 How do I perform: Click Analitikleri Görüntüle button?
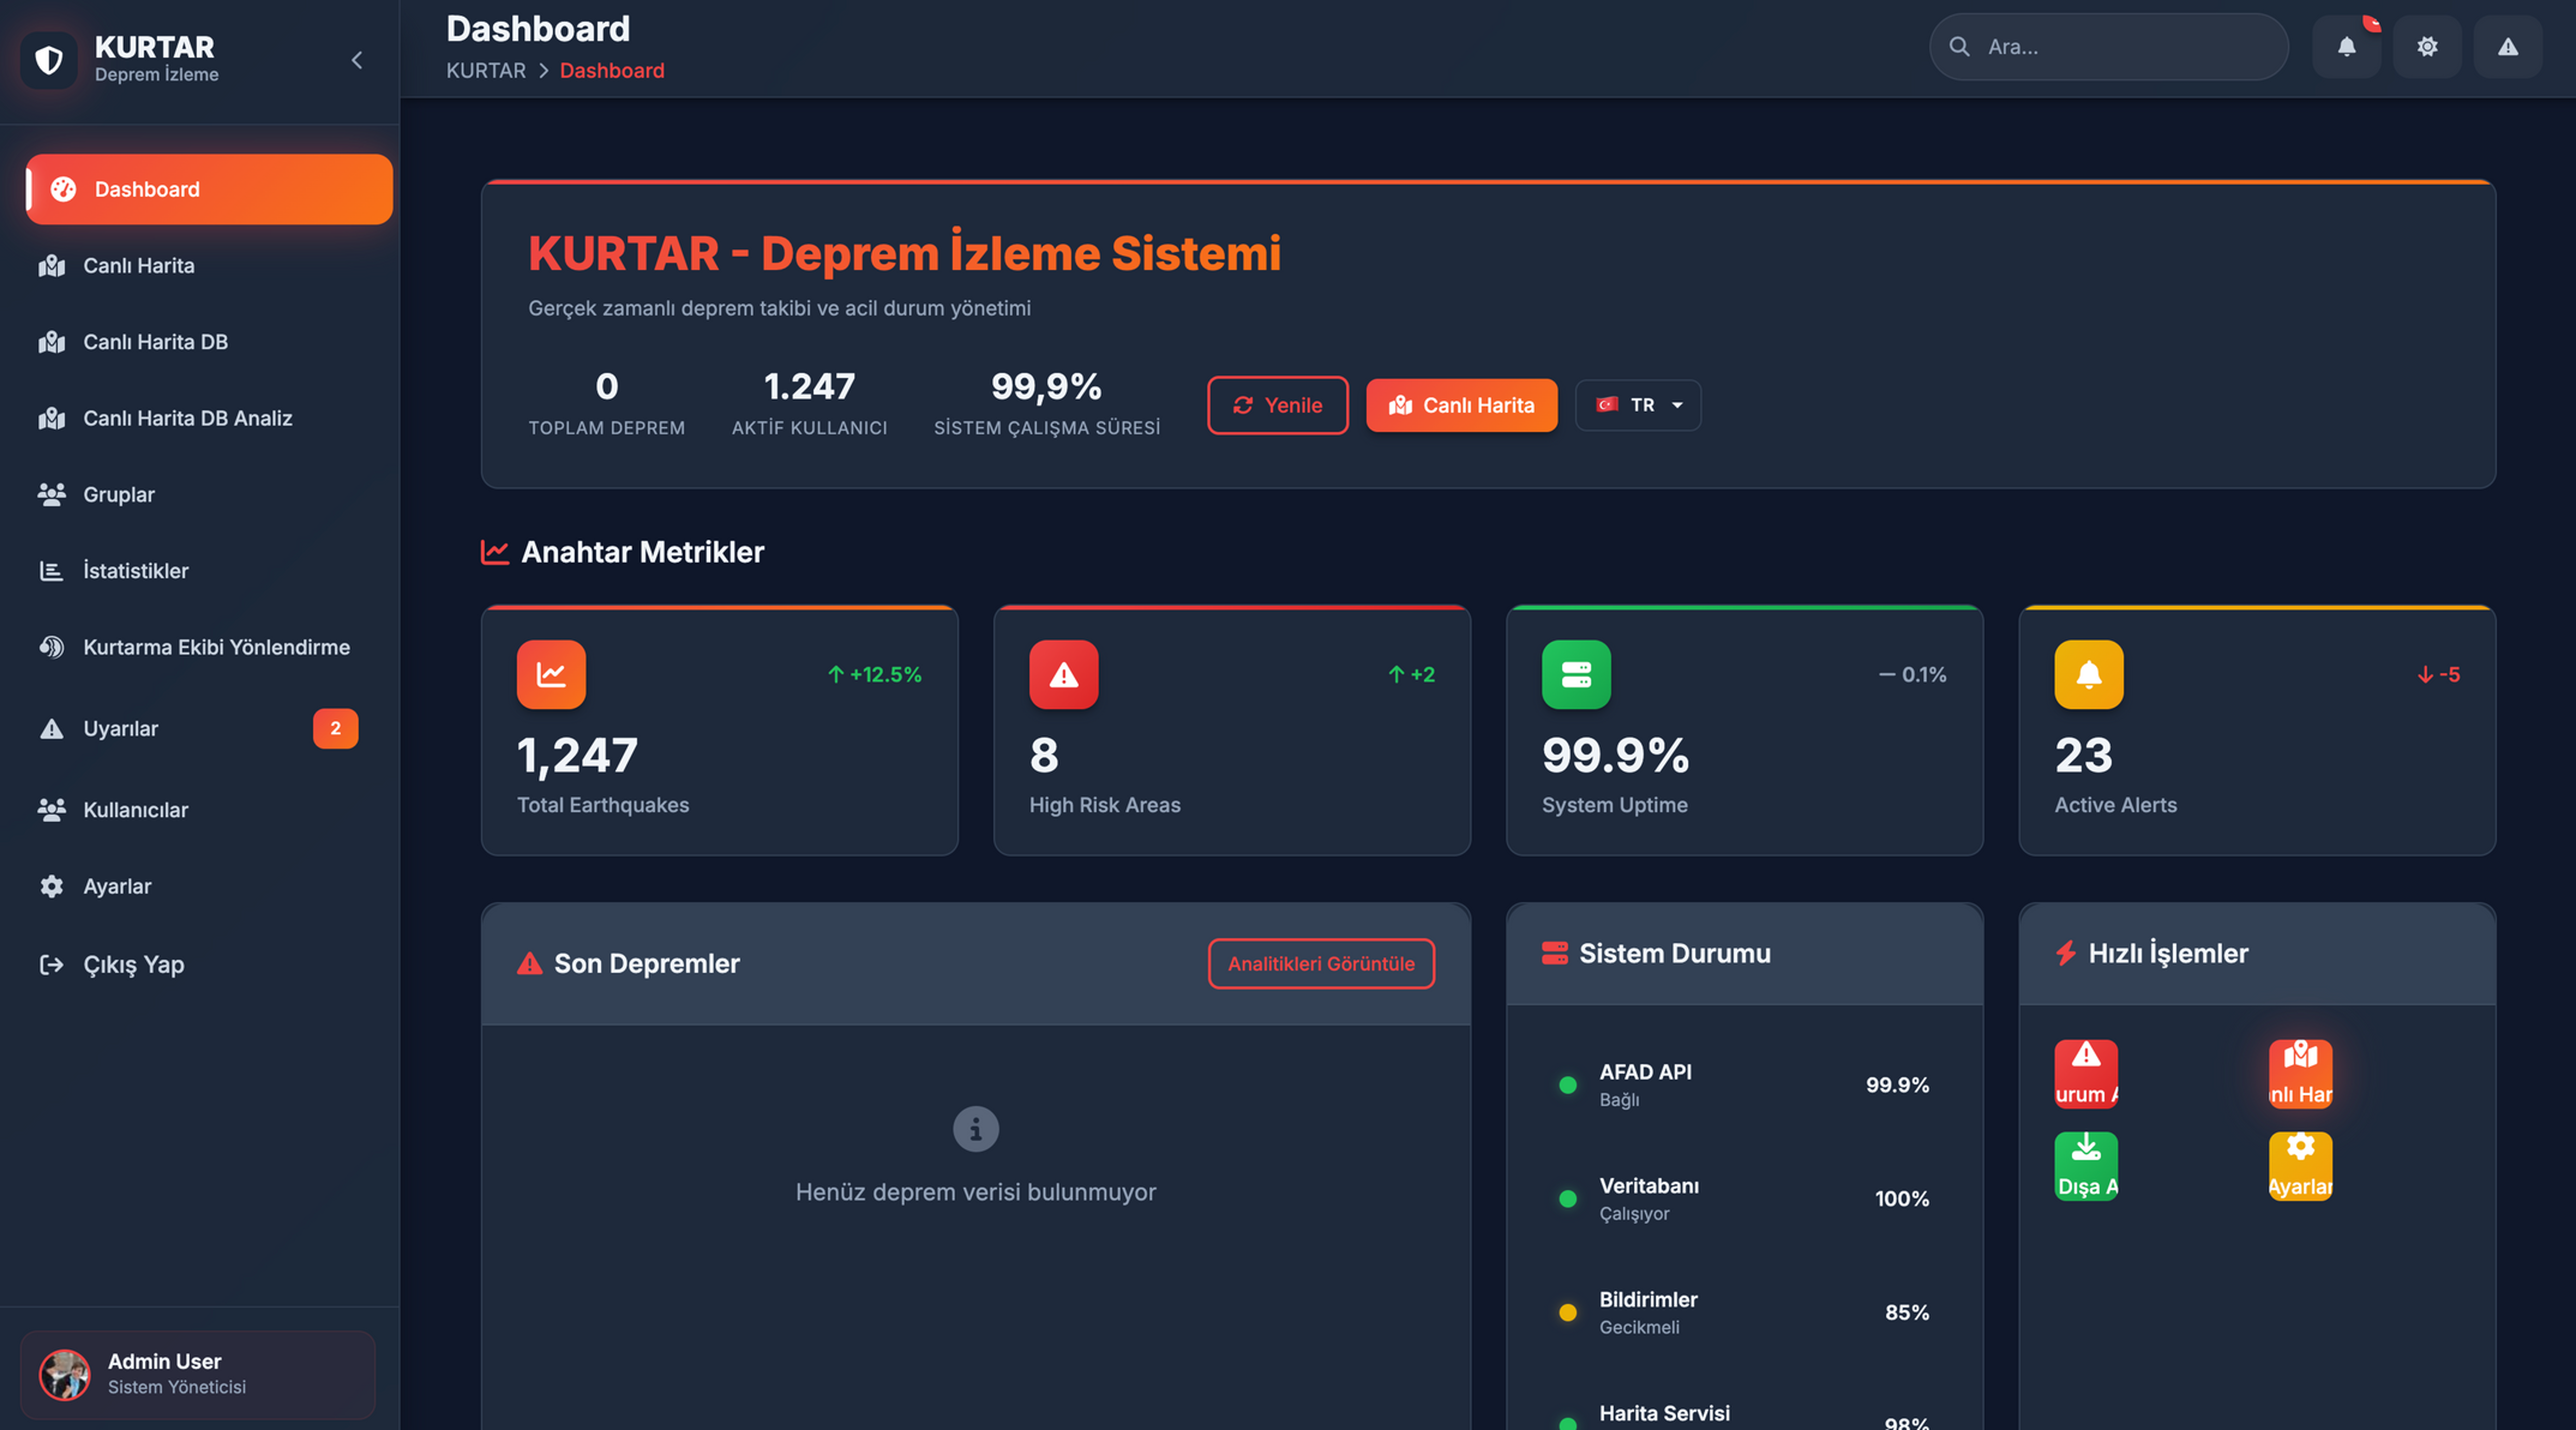click(1321, 963)
